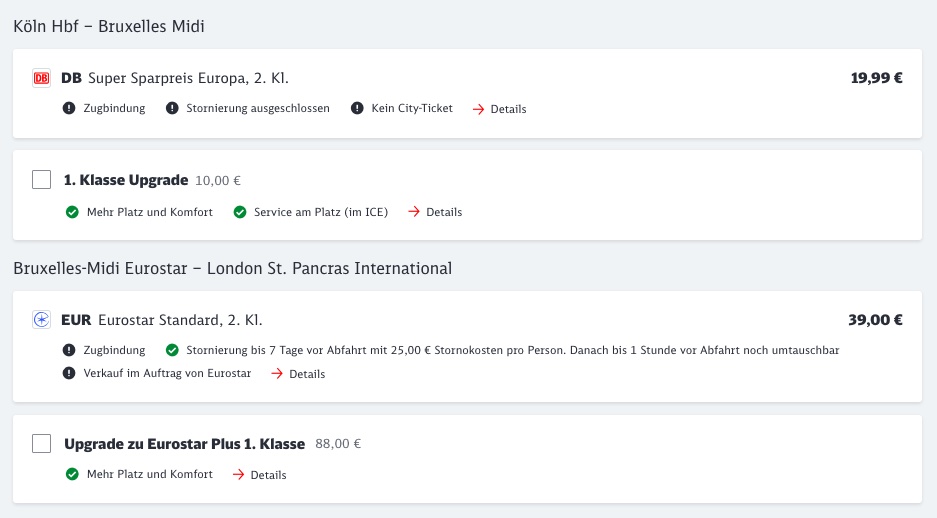Open Details for 1. Klasse Upgrade
This screenshot has width=937, height=518.
[435, 212]
